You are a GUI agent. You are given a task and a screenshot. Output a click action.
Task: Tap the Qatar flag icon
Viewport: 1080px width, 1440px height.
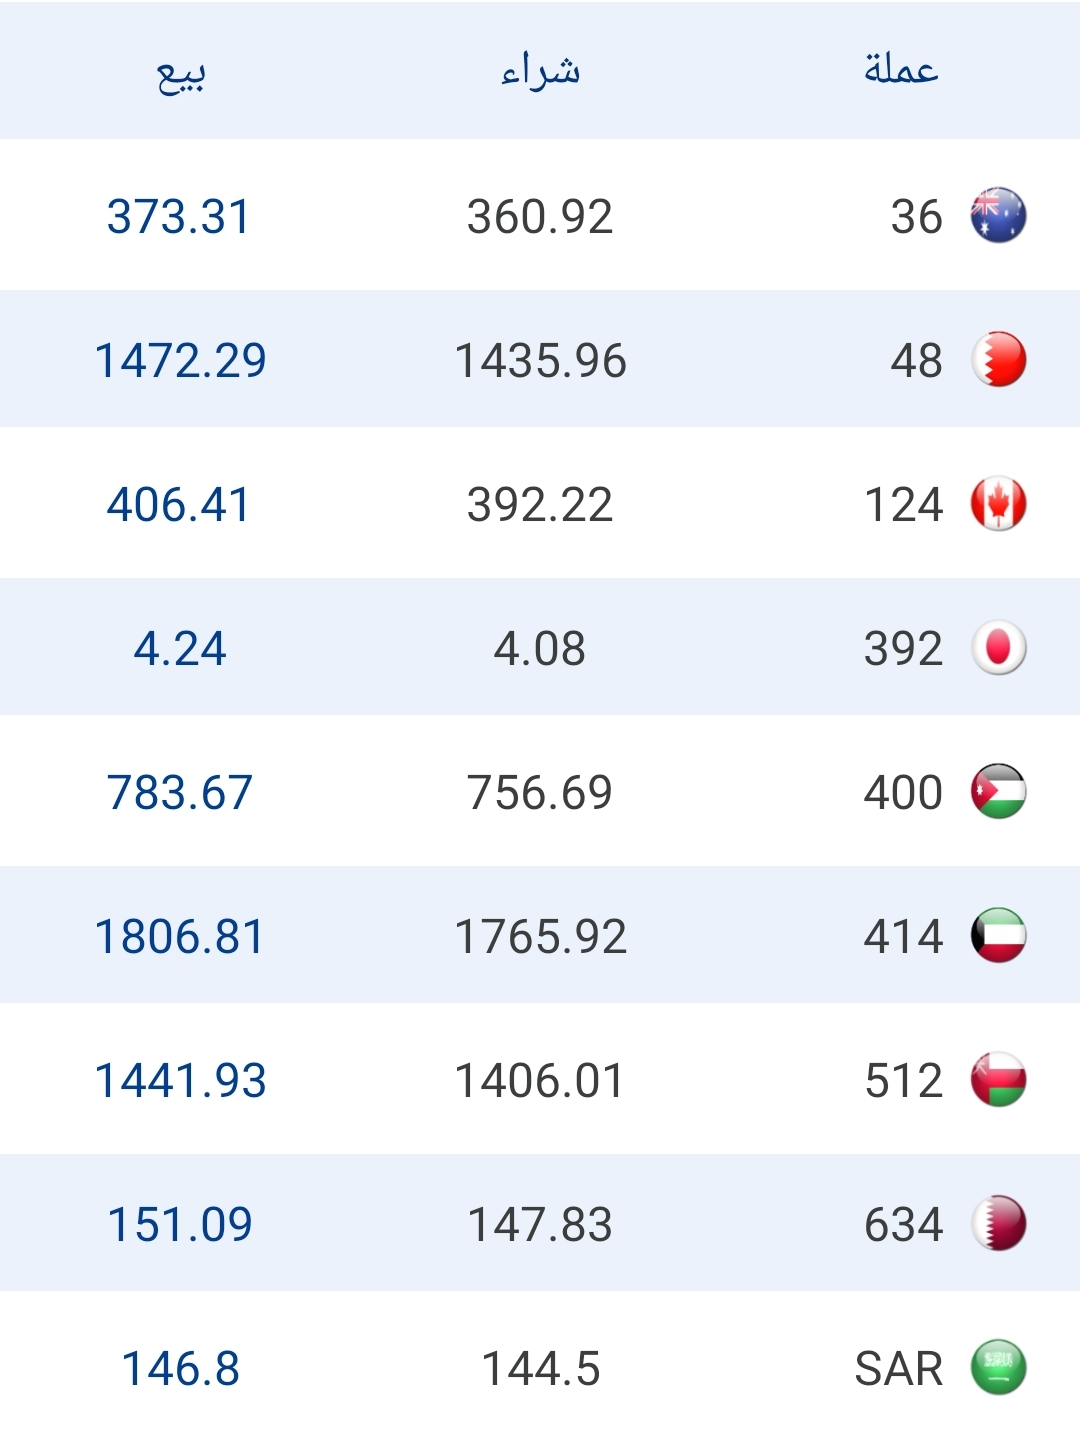[998, 1224]
